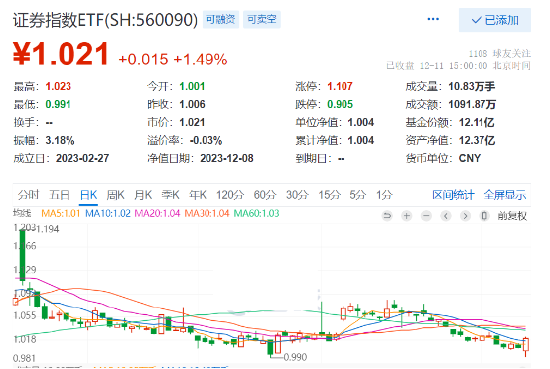Click the 可融资 tag
550x369 pixels.
221,19
